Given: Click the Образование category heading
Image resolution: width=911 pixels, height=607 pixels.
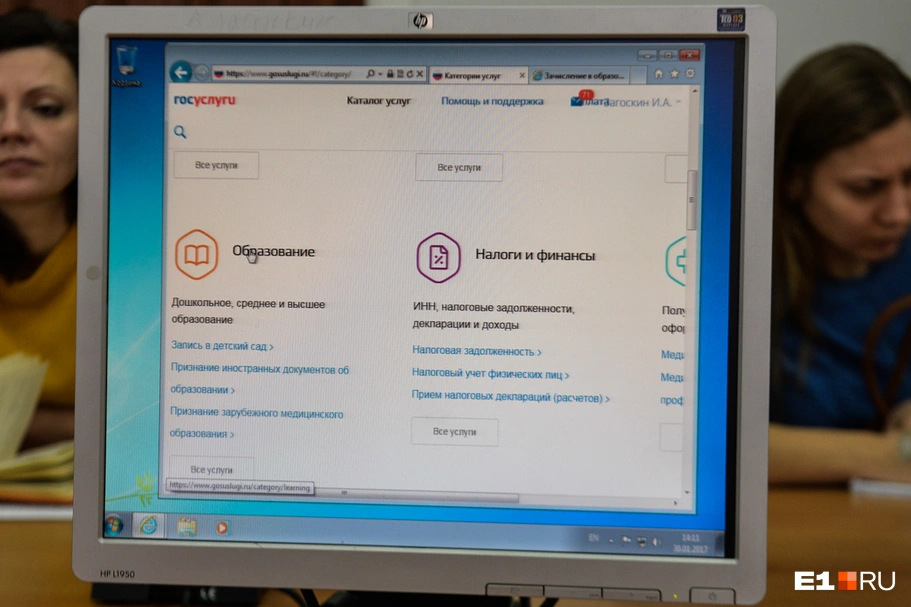Looking at the screenshot, I should [x=274, y=252].
